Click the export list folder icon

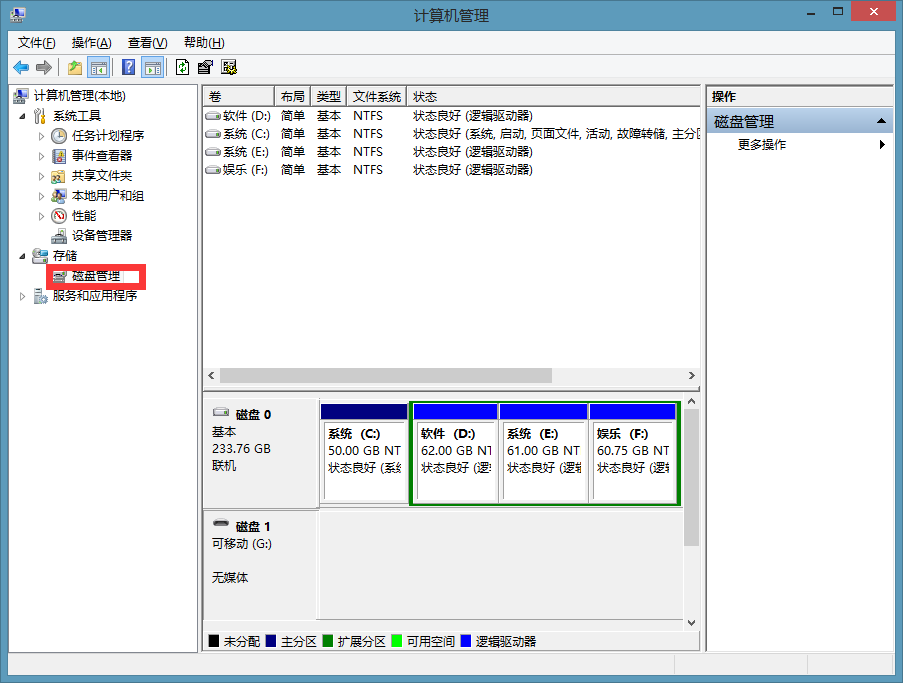coord(74,66)
